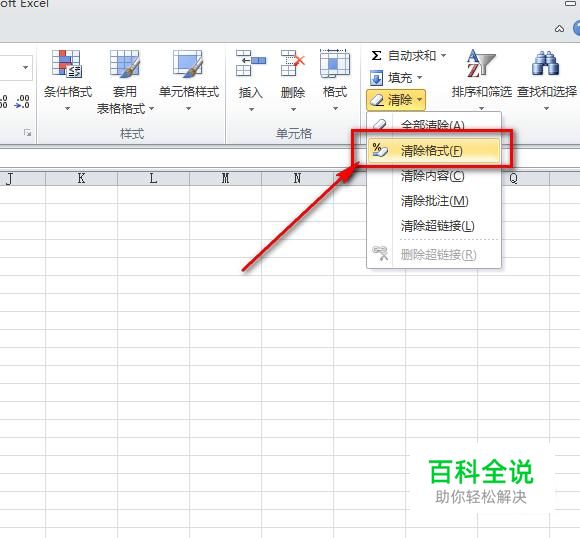
Task: Click the Clear eraser button
Action: coord(396,100)
